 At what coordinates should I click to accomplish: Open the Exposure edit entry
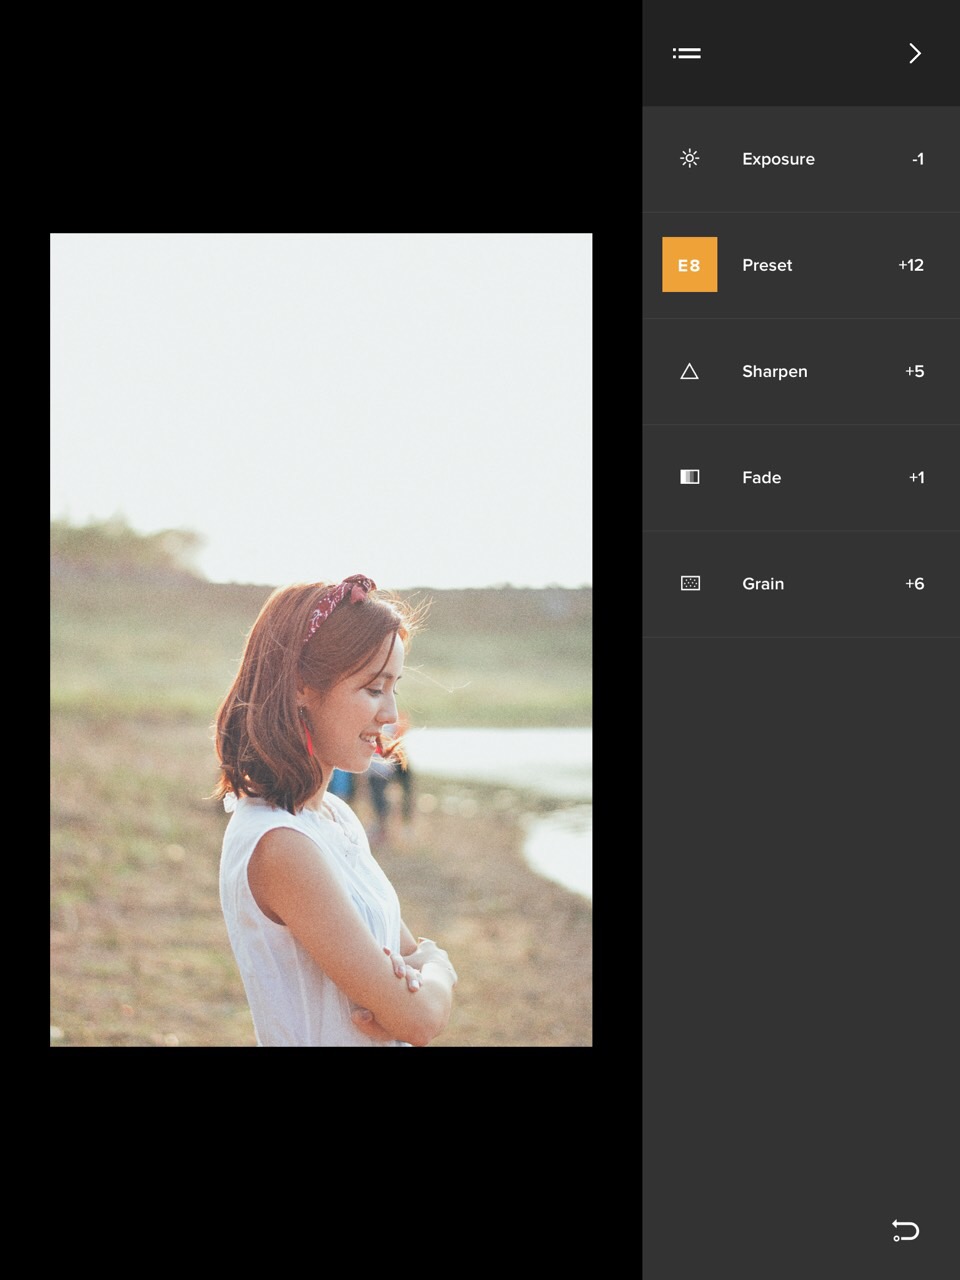(x=801, y=159)
